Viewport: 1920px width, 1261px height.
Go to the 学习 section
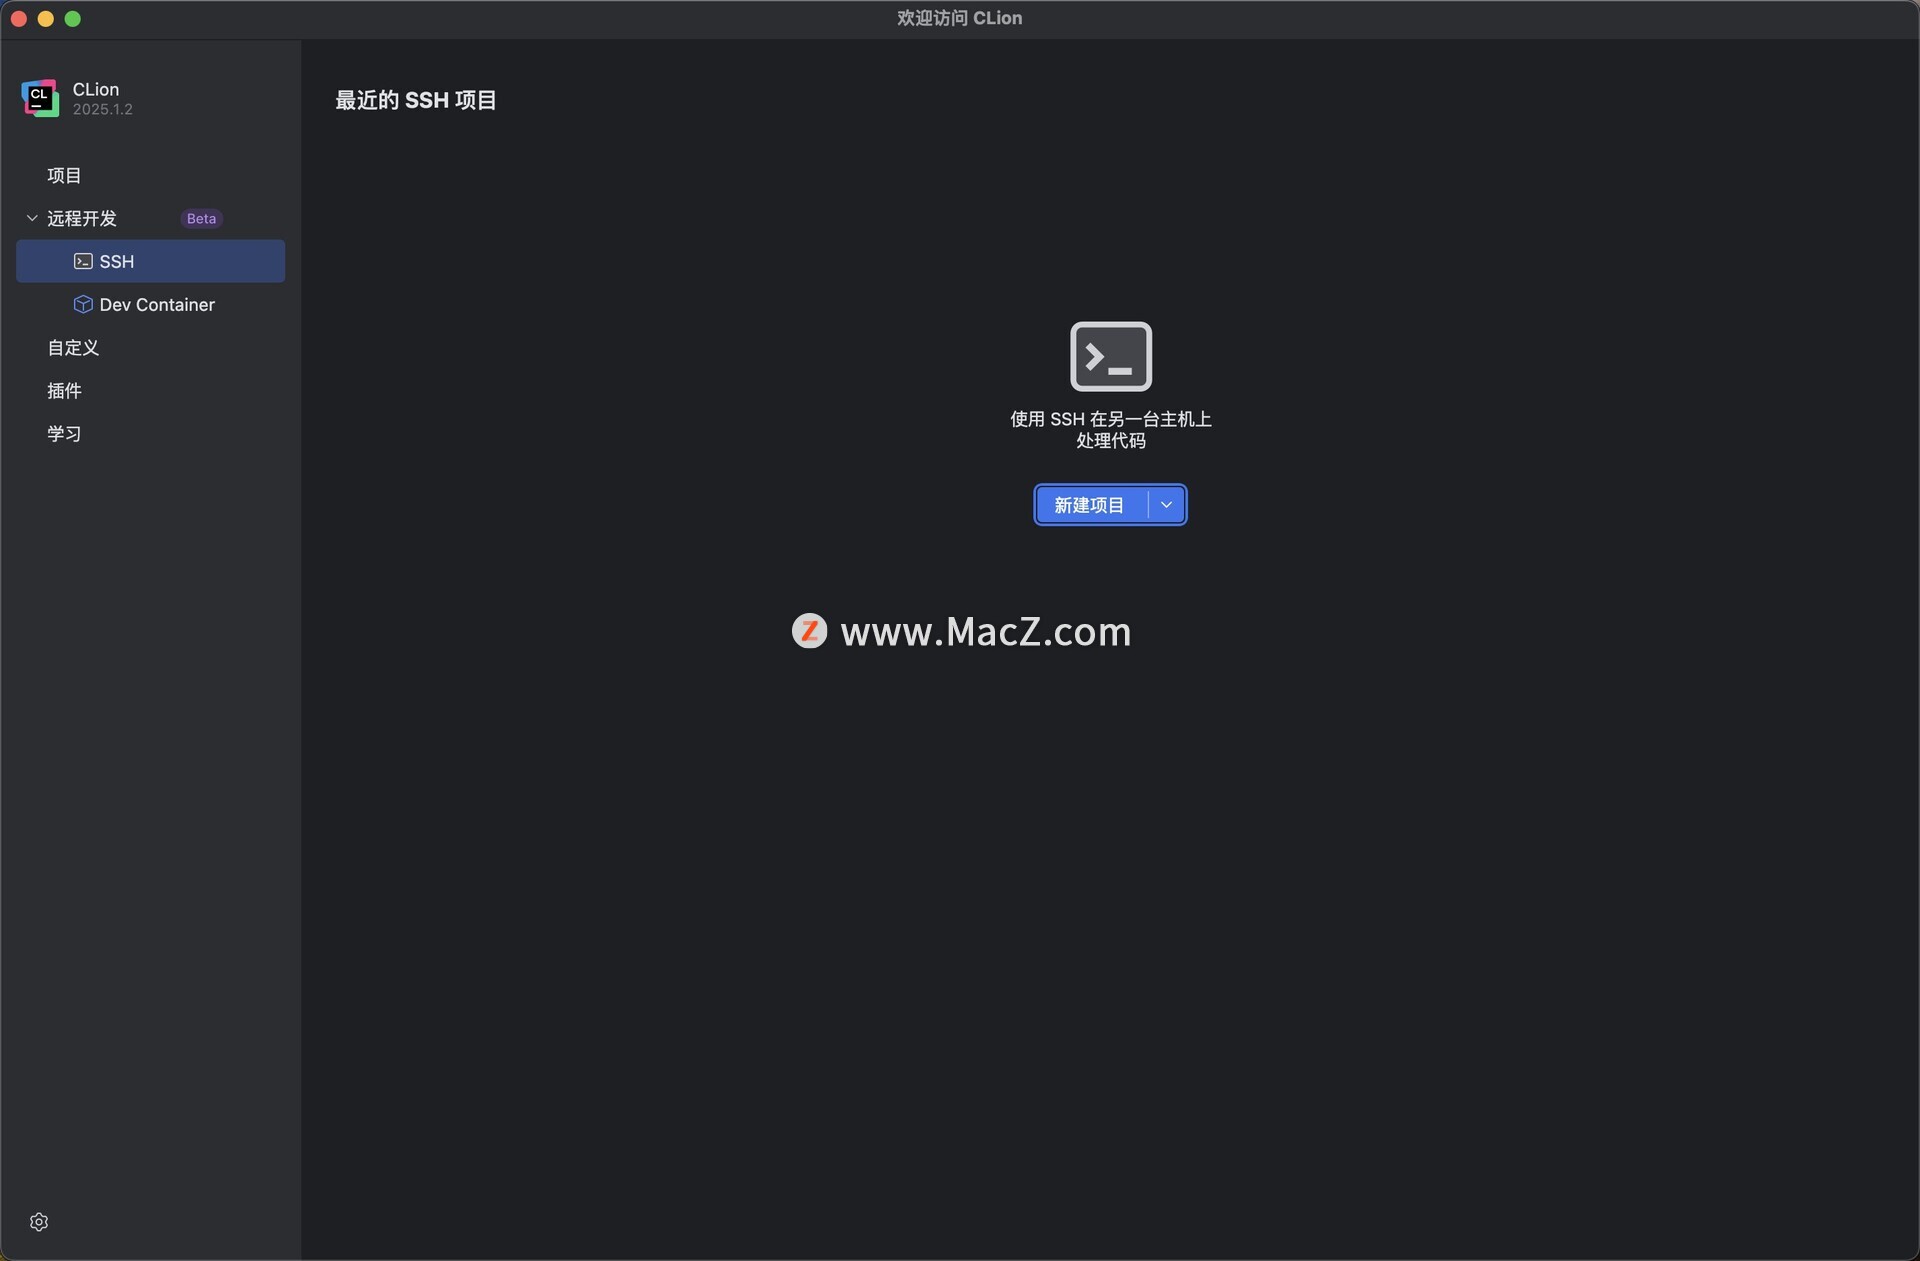(64, 433)
